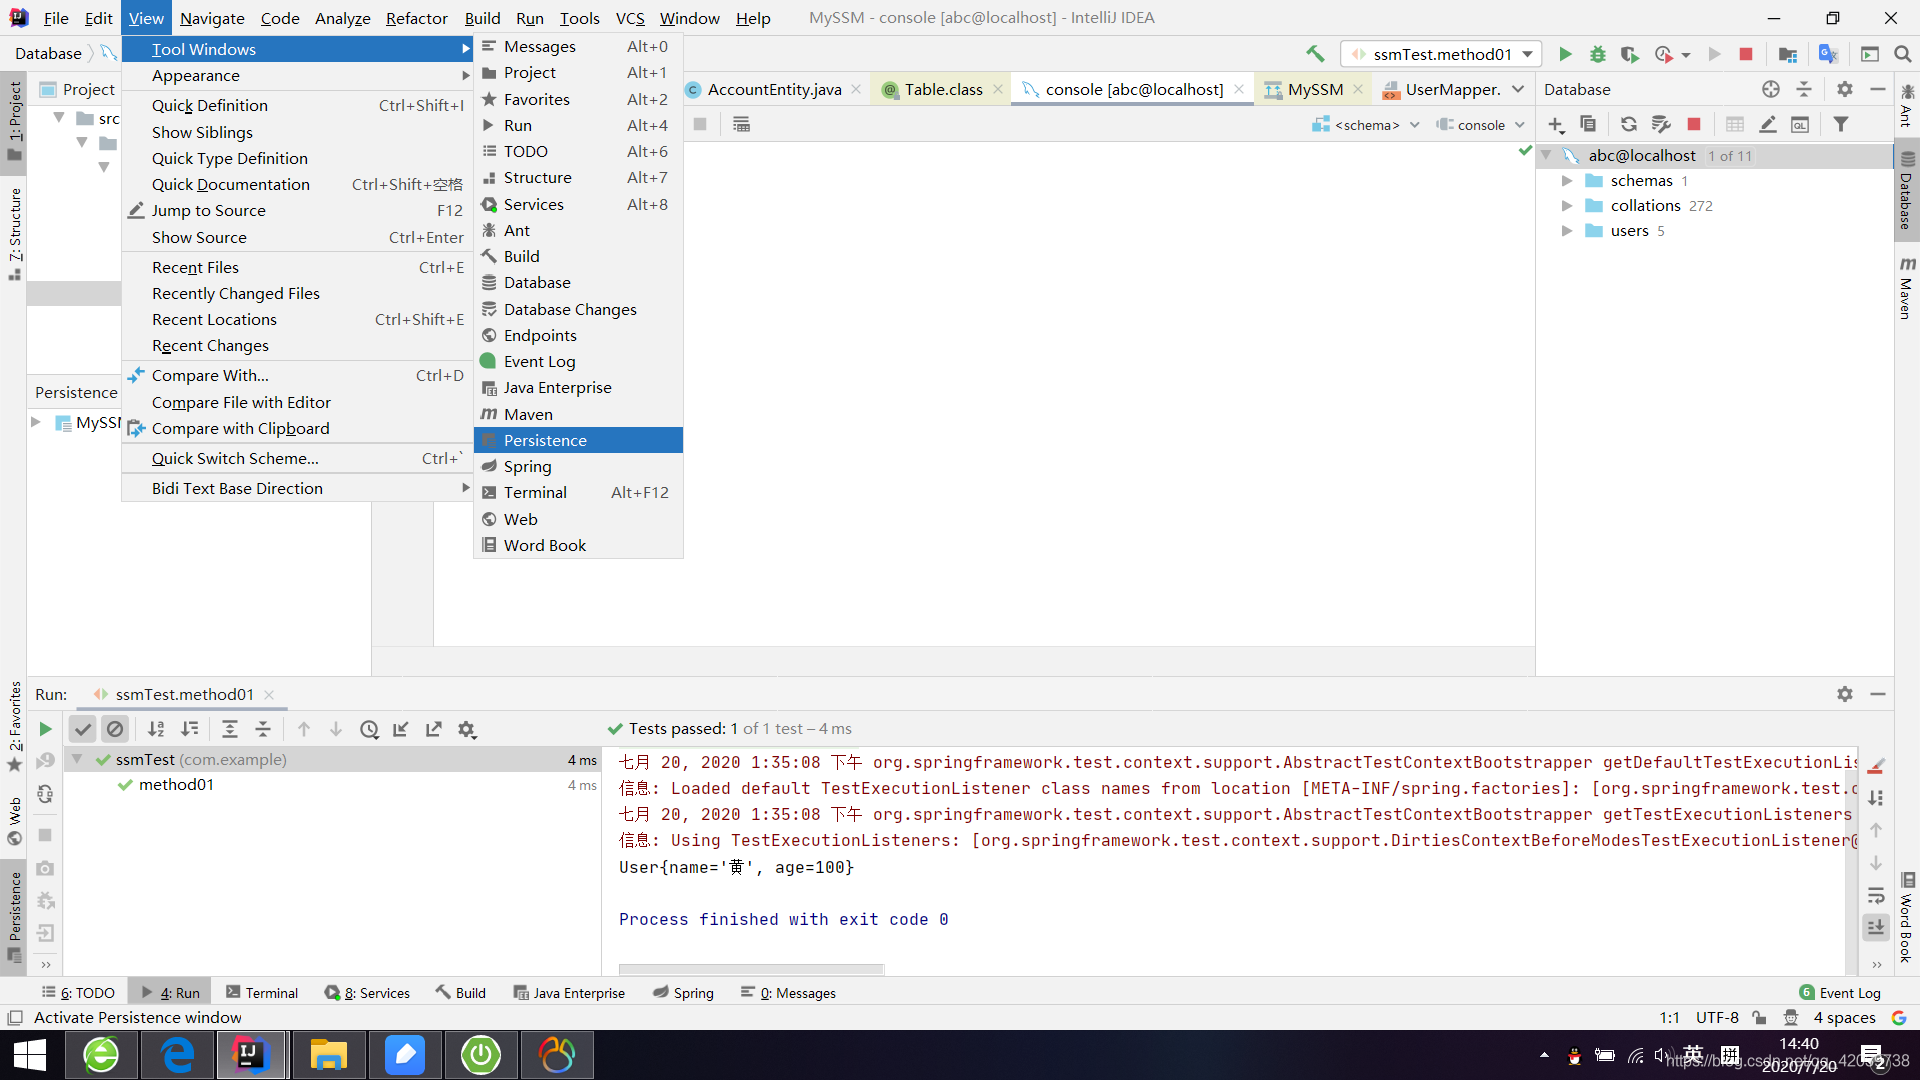This screenshot has width=1920, height=1080.
Task: Expand all test results in the Run panel
Action: (230, 729)
